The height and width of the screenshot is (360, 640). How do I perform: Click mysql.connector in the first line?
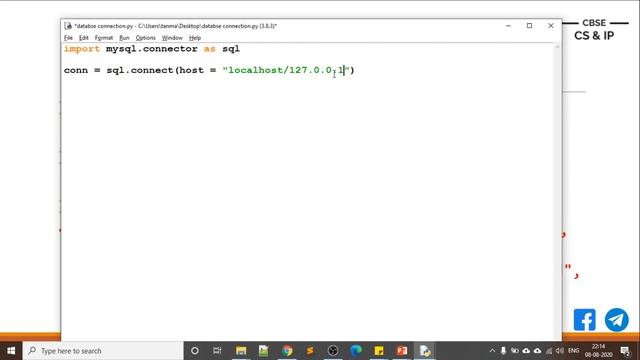pyautogui.click(x=152, y=49)
